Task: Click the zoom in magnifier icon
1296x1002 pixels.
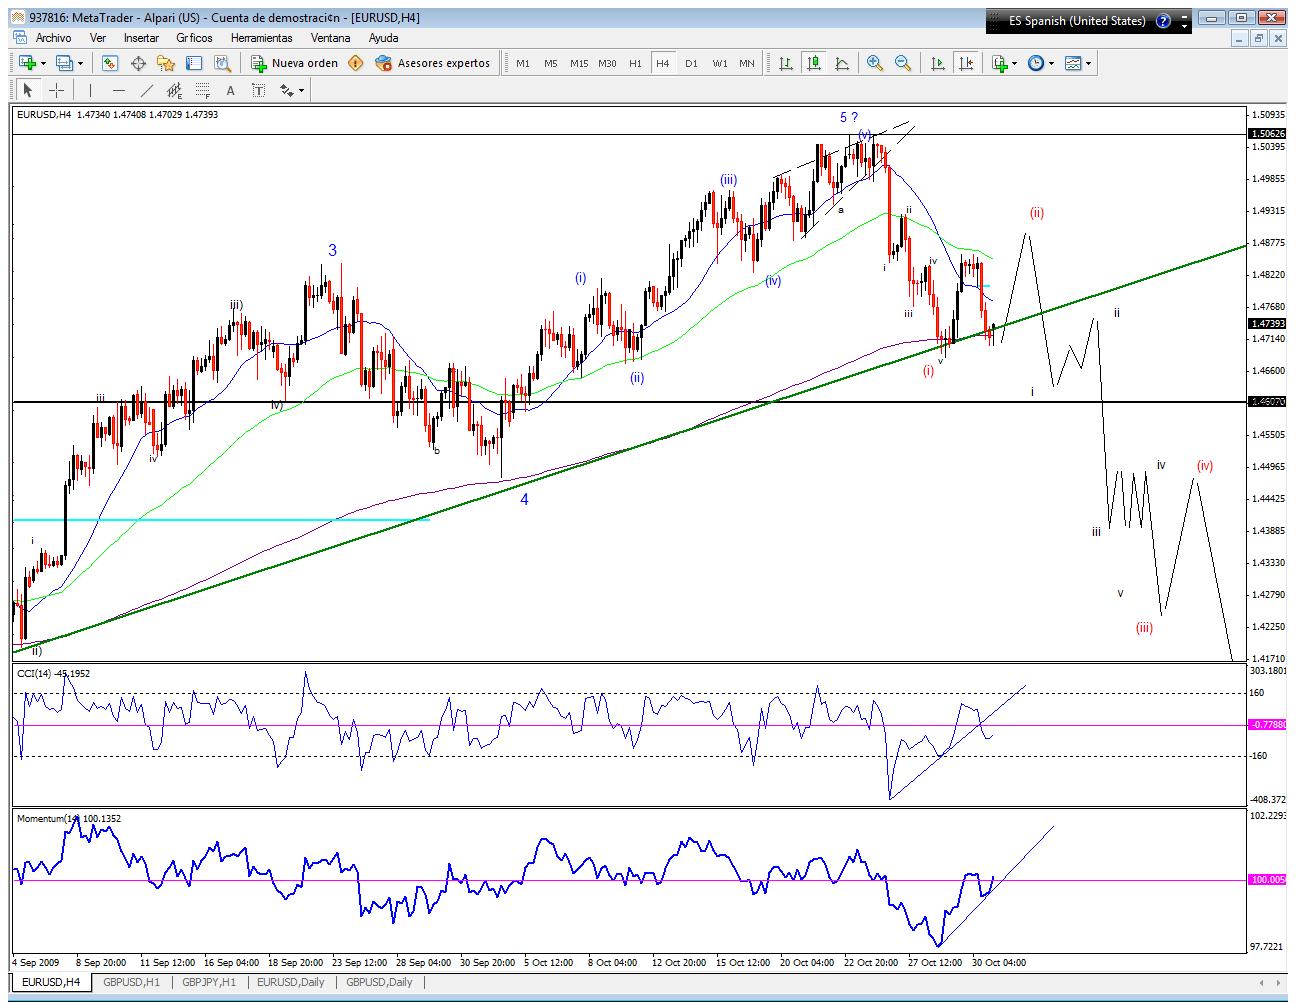Action: 875,63
